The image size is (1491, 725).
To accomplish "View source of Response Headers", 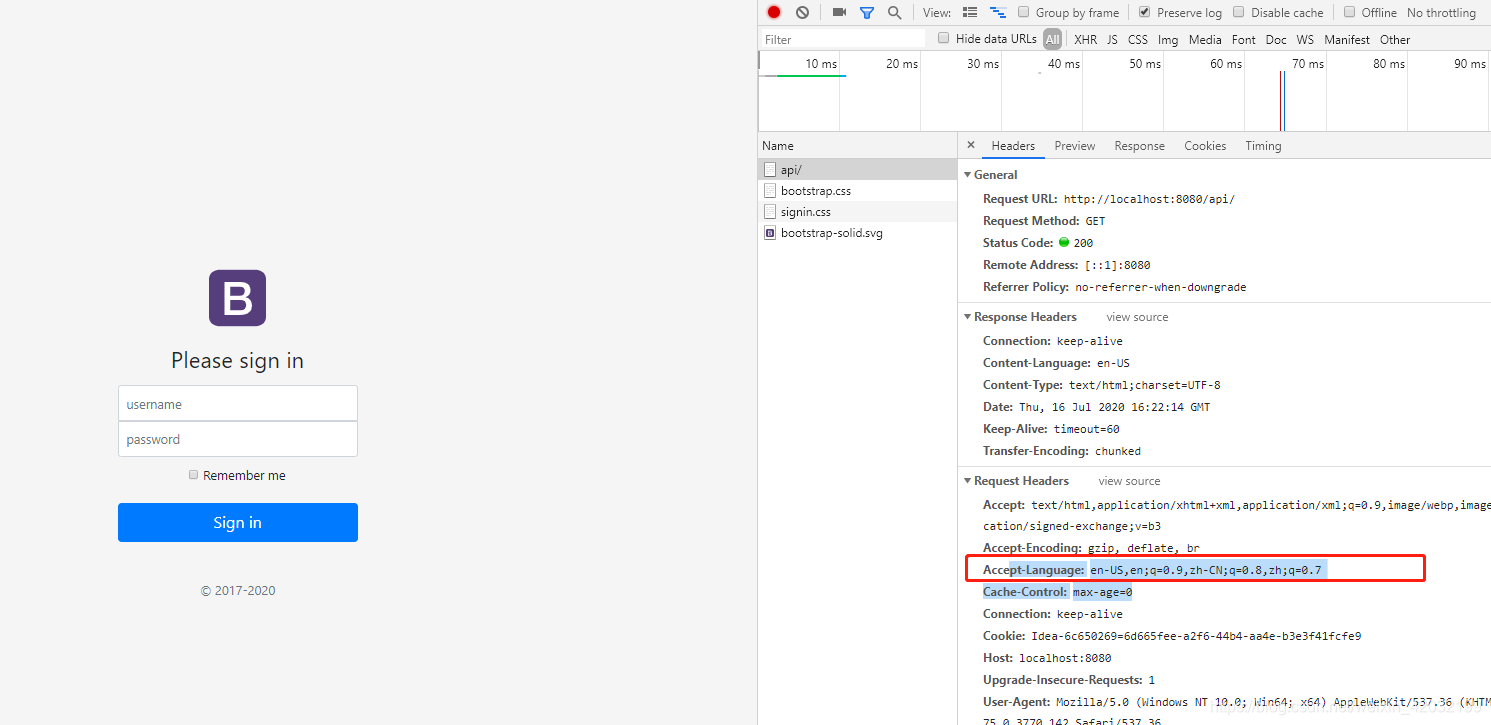I will click(x=1137, y=317).
